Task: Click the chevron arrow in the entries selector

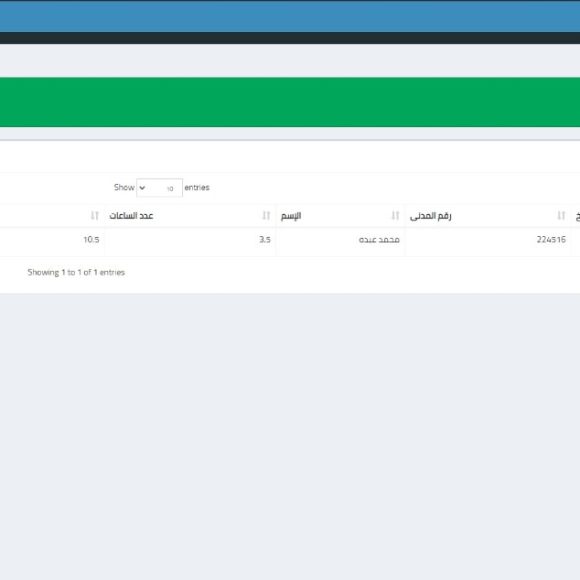Action: (142, 188)
